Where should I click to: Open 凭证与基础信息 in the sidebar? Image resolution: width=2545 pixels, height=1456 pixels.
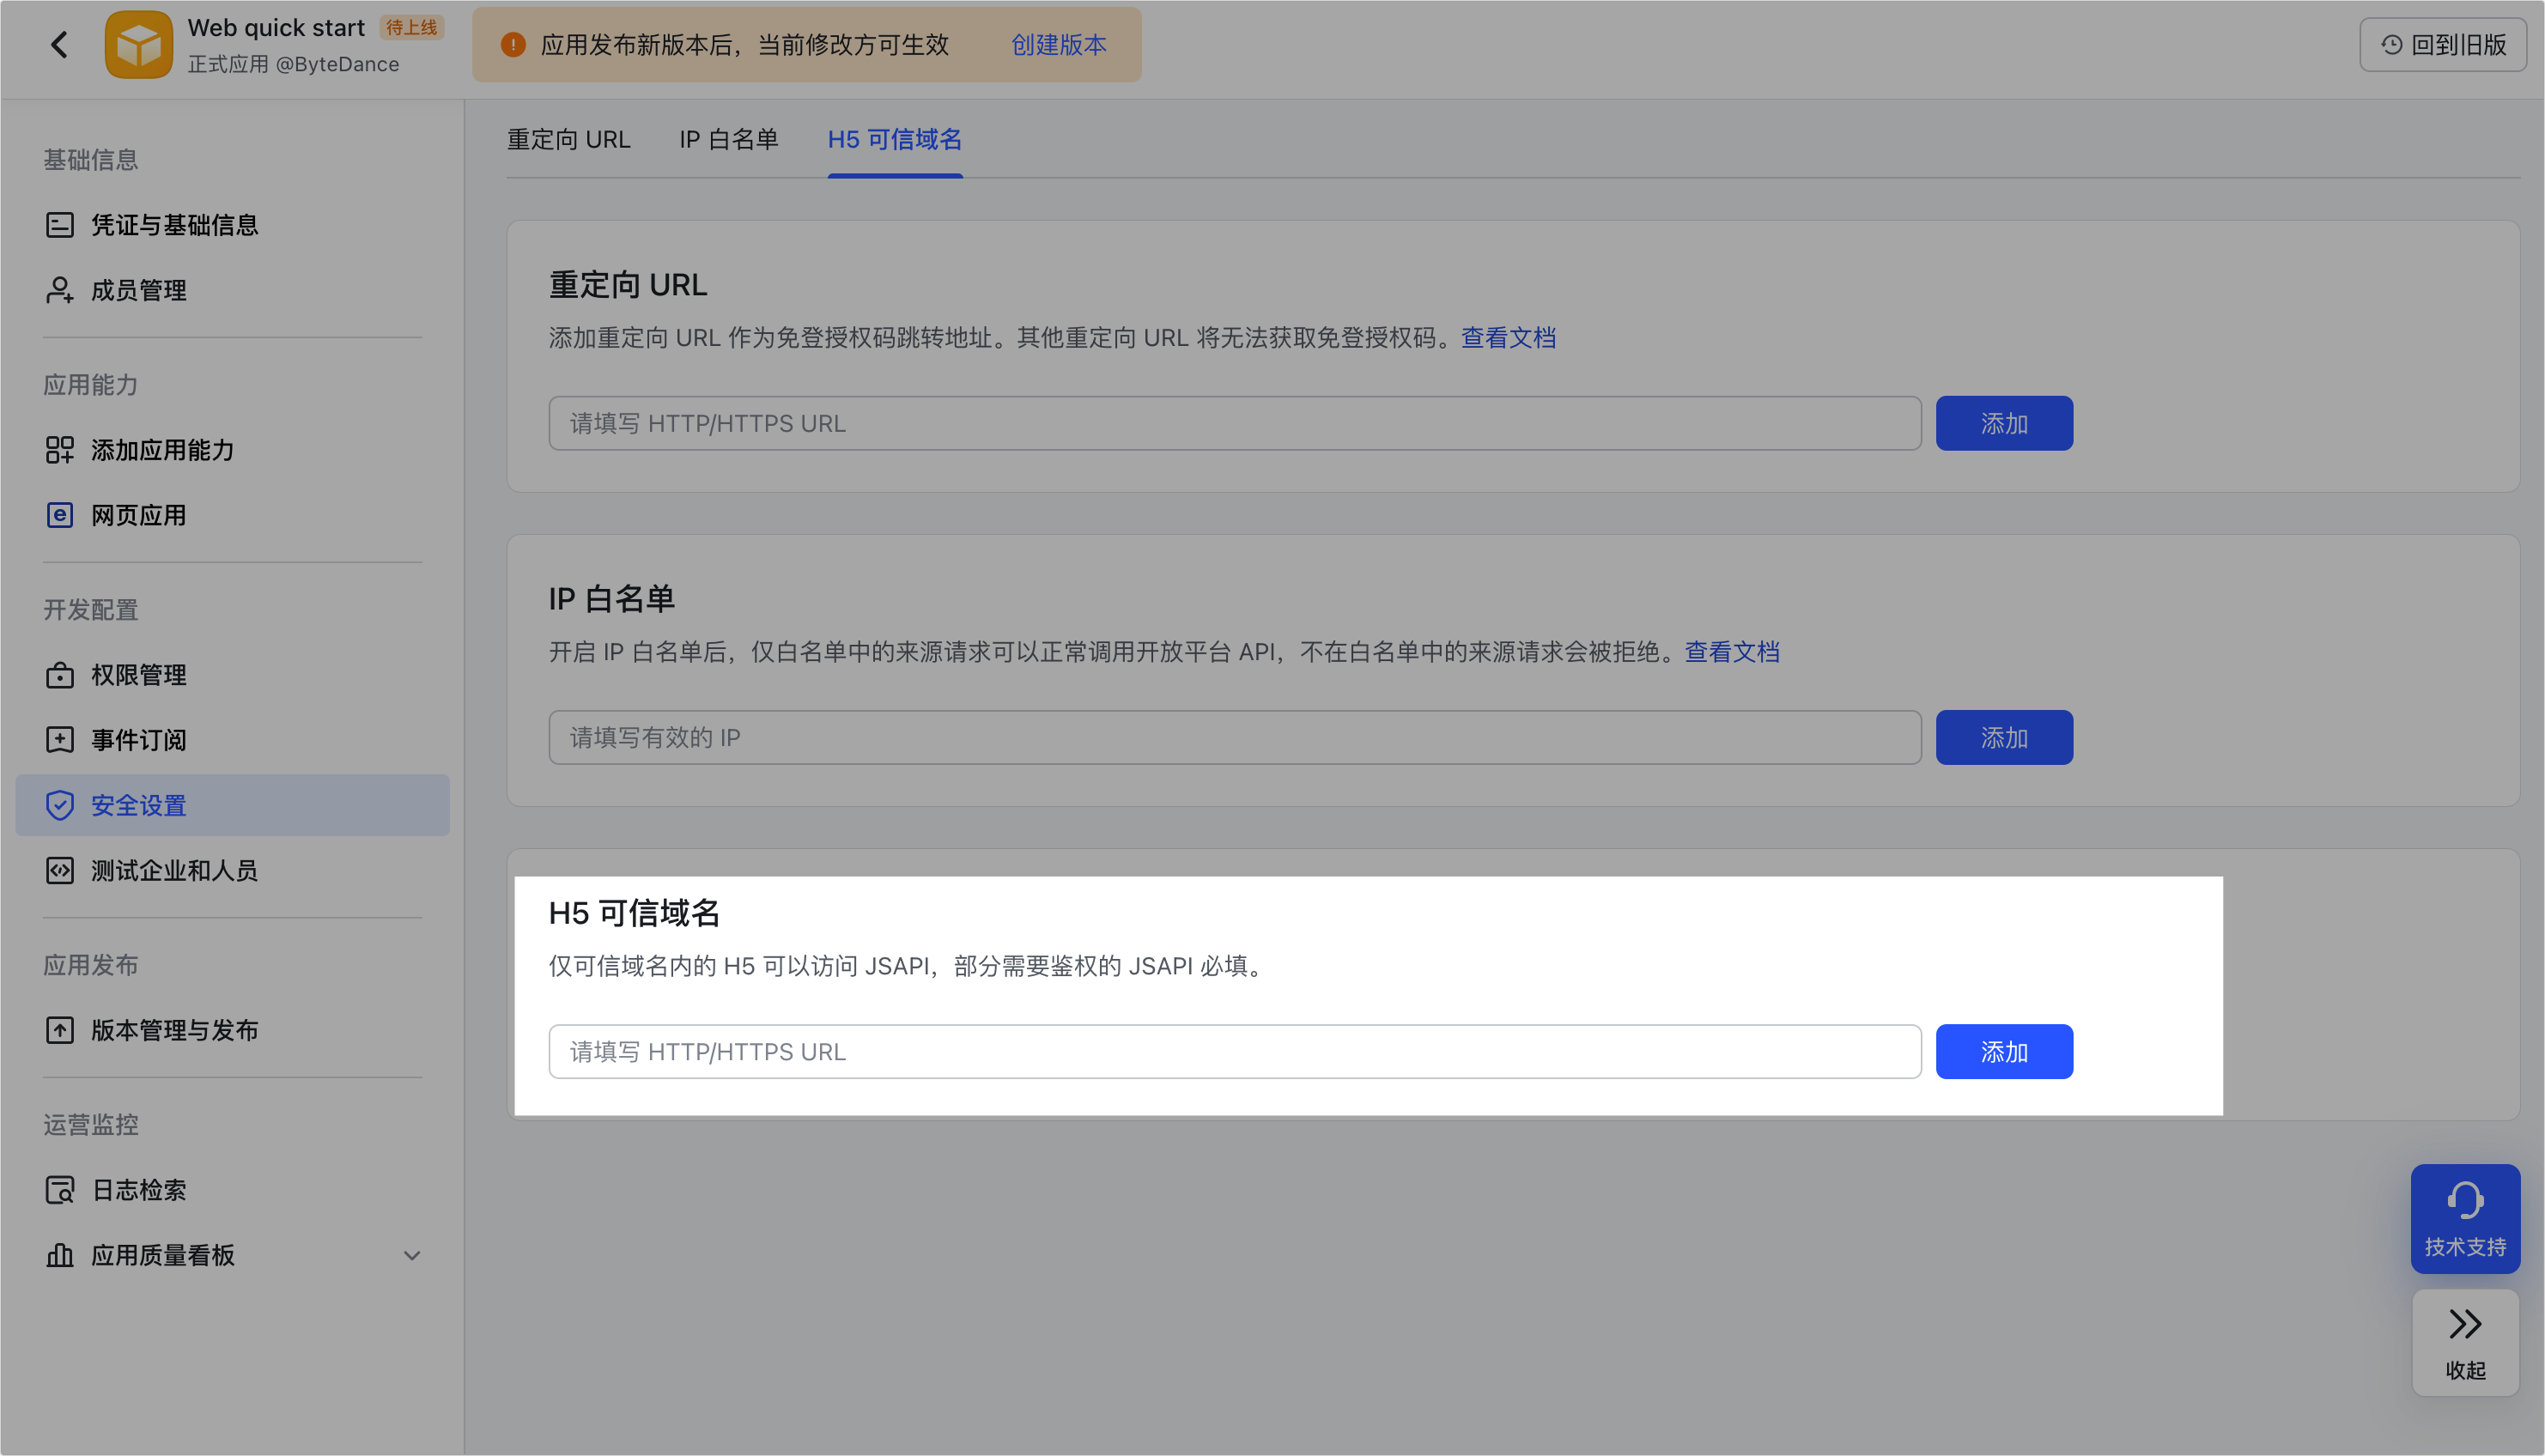click(174, 225)
